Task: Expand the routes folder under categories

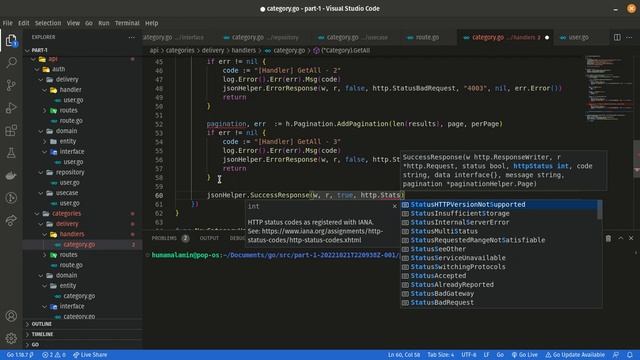Action: pyautogui.click(x=68, y=255)
